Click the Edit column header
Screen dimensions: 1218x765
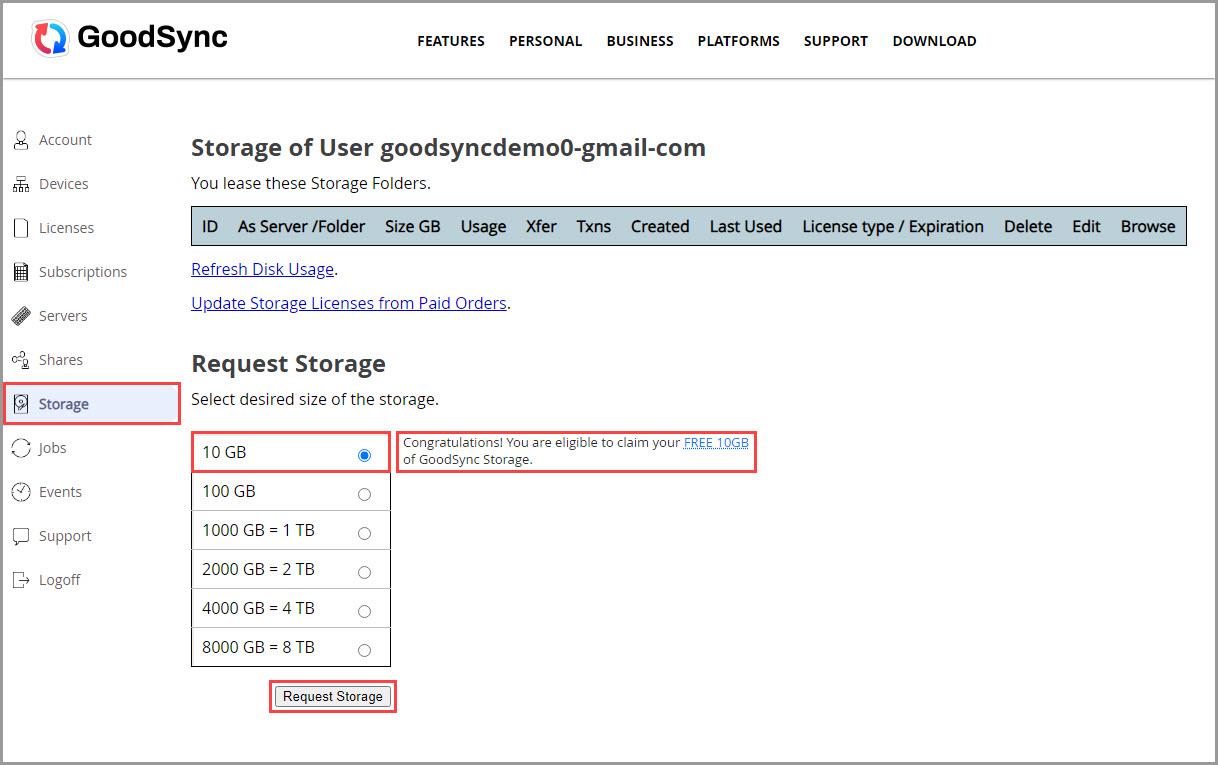tap(1086, 226)
